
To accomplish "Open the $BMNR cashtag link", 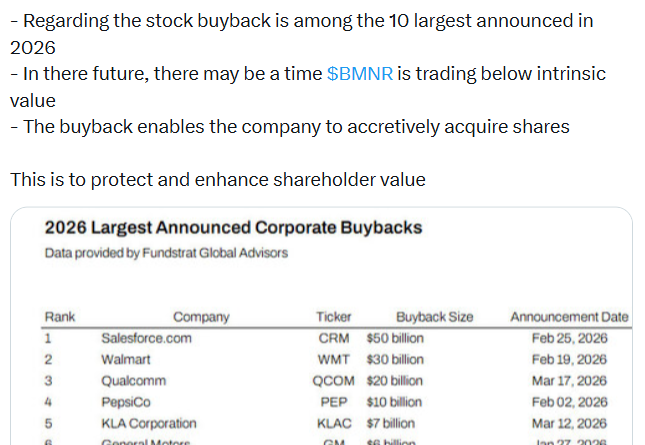I will [359, 74].
